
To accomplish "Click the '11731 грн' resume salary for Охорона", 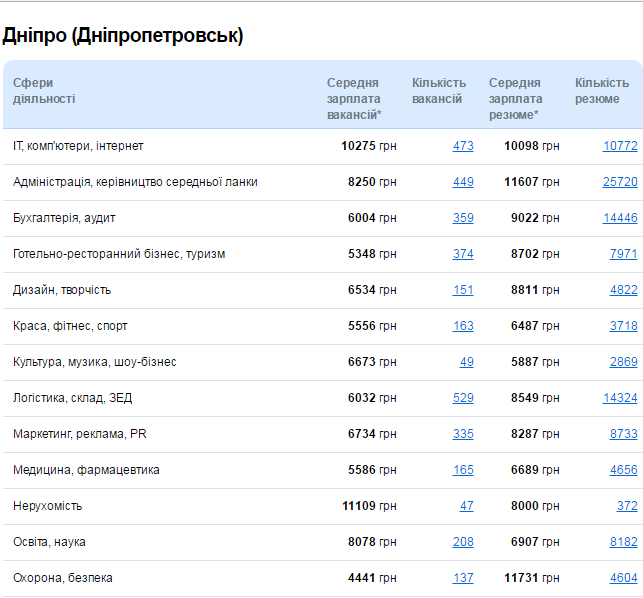I will point(531,578).
